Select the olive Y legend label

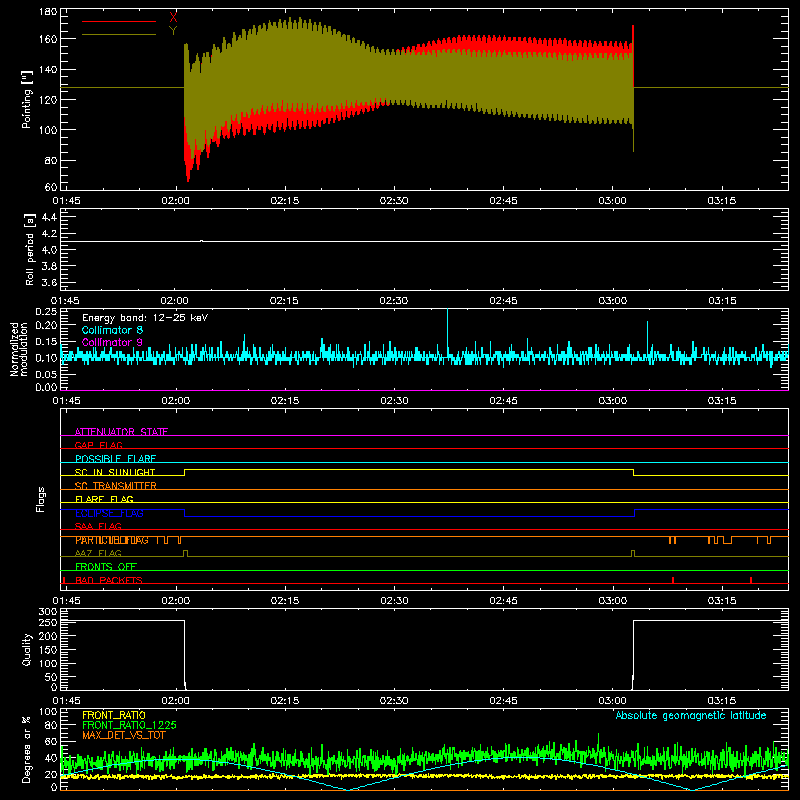pos(173,31)
